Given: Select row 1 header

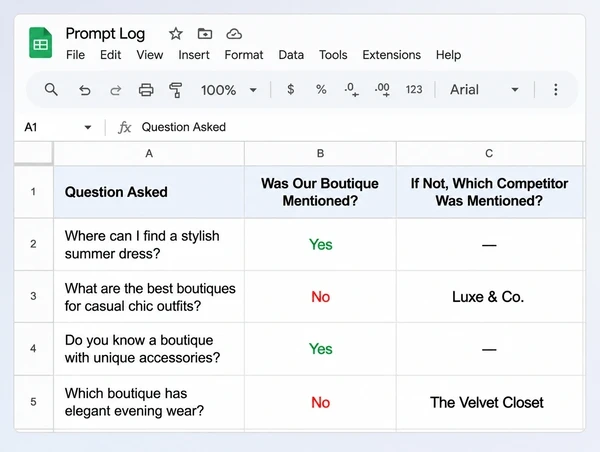Looking at the screenshot, I should pos(34,192).
